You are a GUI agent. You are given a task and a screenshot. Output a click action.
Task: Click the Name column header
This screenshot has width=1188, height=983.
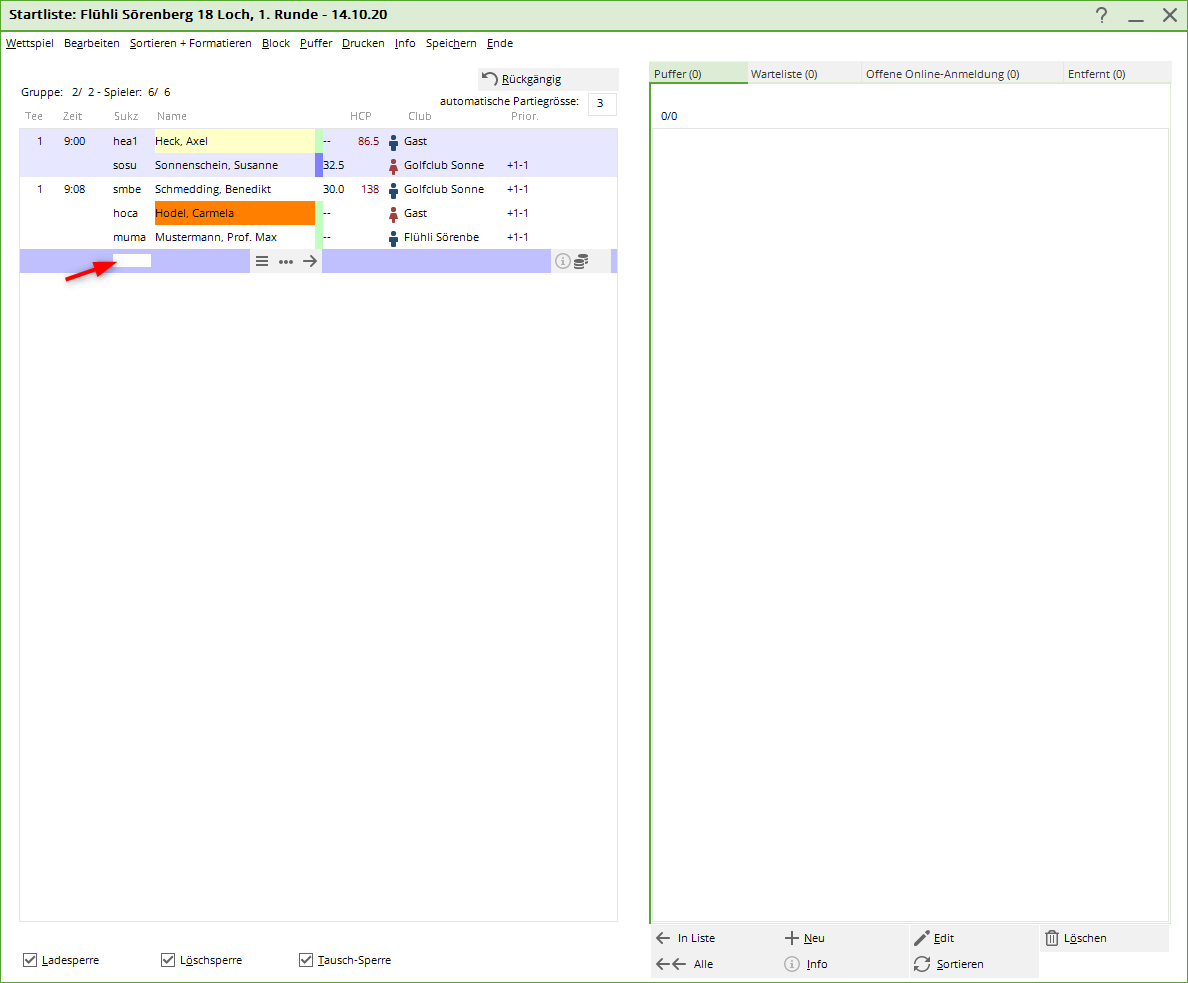click(x=172, y=116)
